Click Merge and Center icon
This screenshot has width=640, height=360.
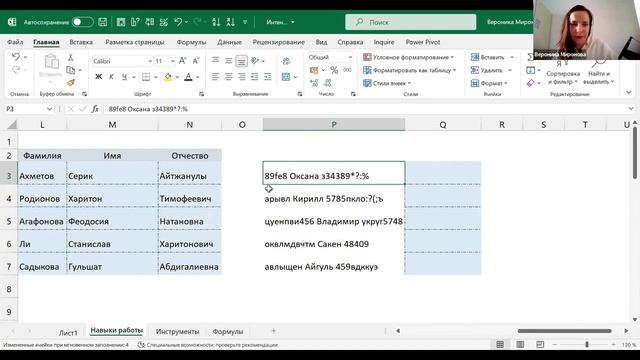coord(286,77)
